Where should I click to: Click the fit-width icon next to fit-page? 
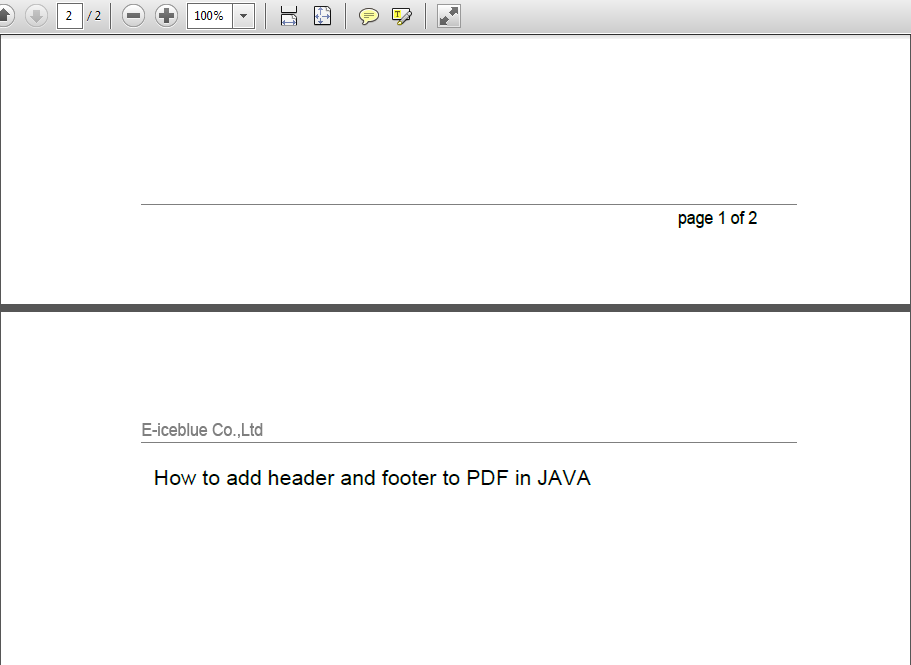[x=288, y=16]
